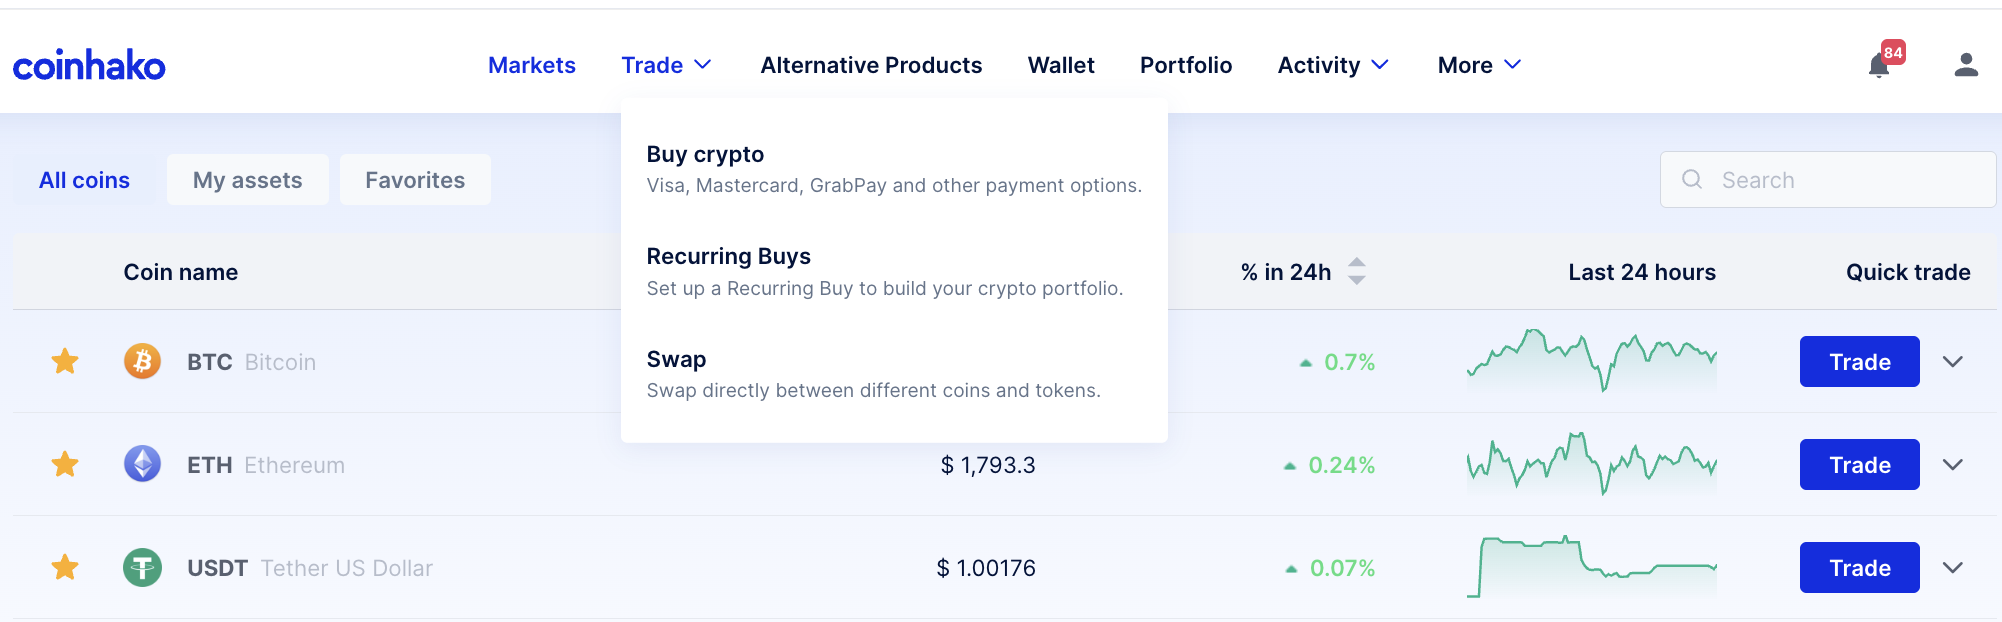Toggle the ETH favorite star
Viewport: 2002px width, 622px height.
[65, 464]
